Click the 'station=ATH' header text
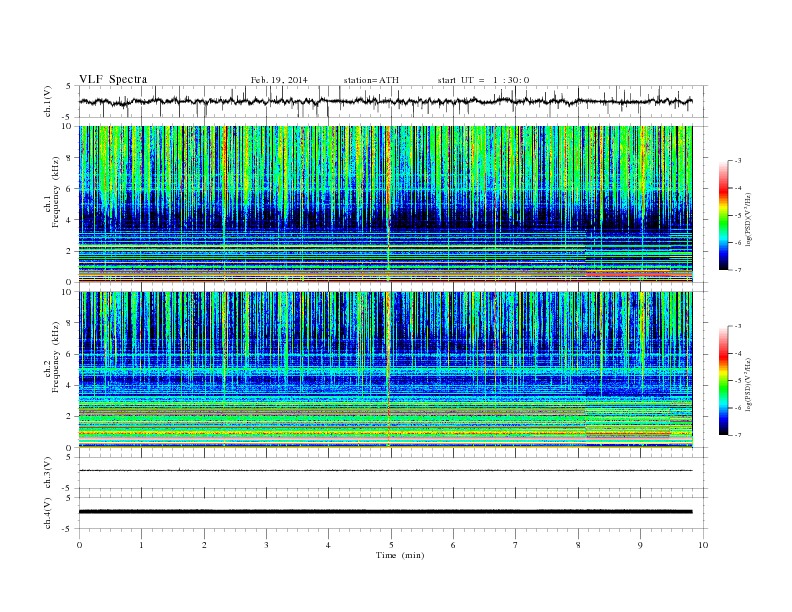 [371, 80]
